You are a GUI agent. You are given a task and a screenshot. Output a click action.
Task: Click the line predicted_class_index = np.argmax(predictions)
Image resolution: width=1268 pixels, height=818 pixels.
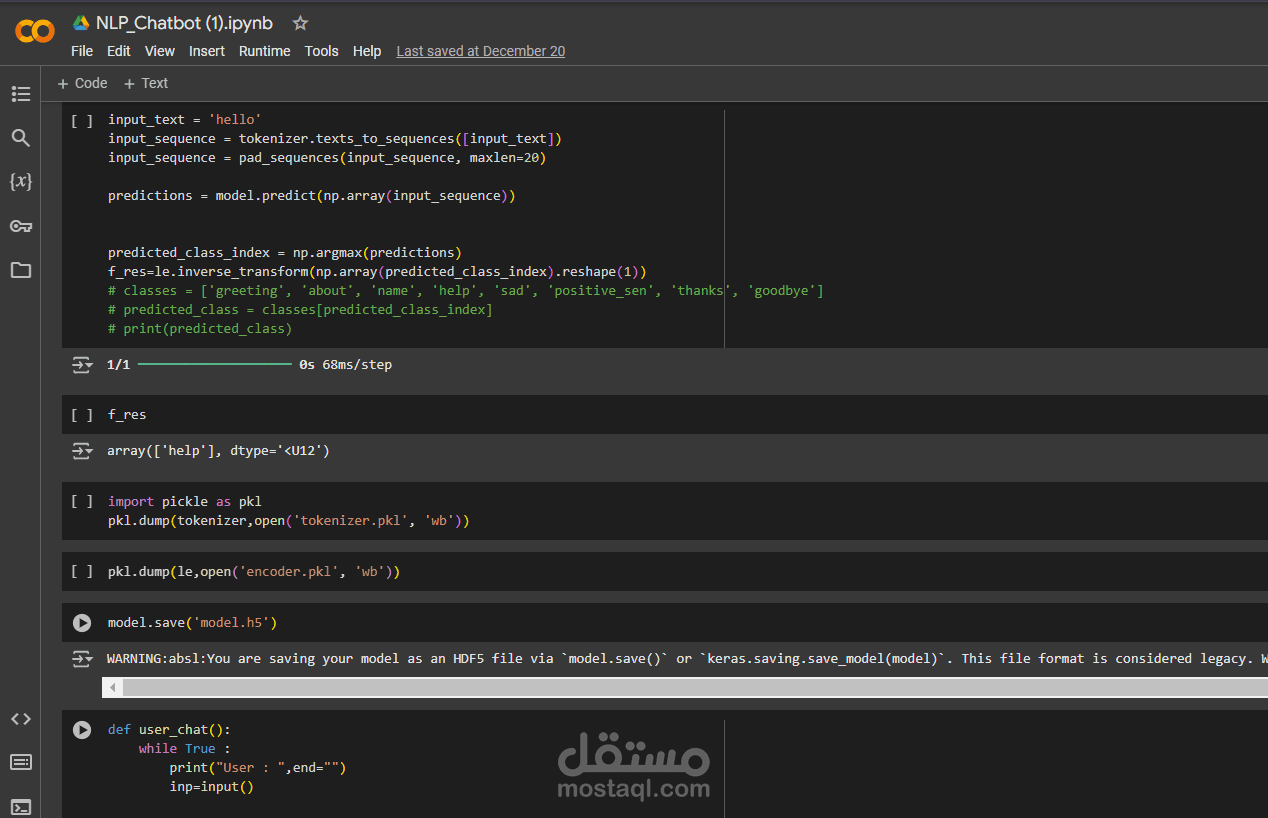click(285, 253)
